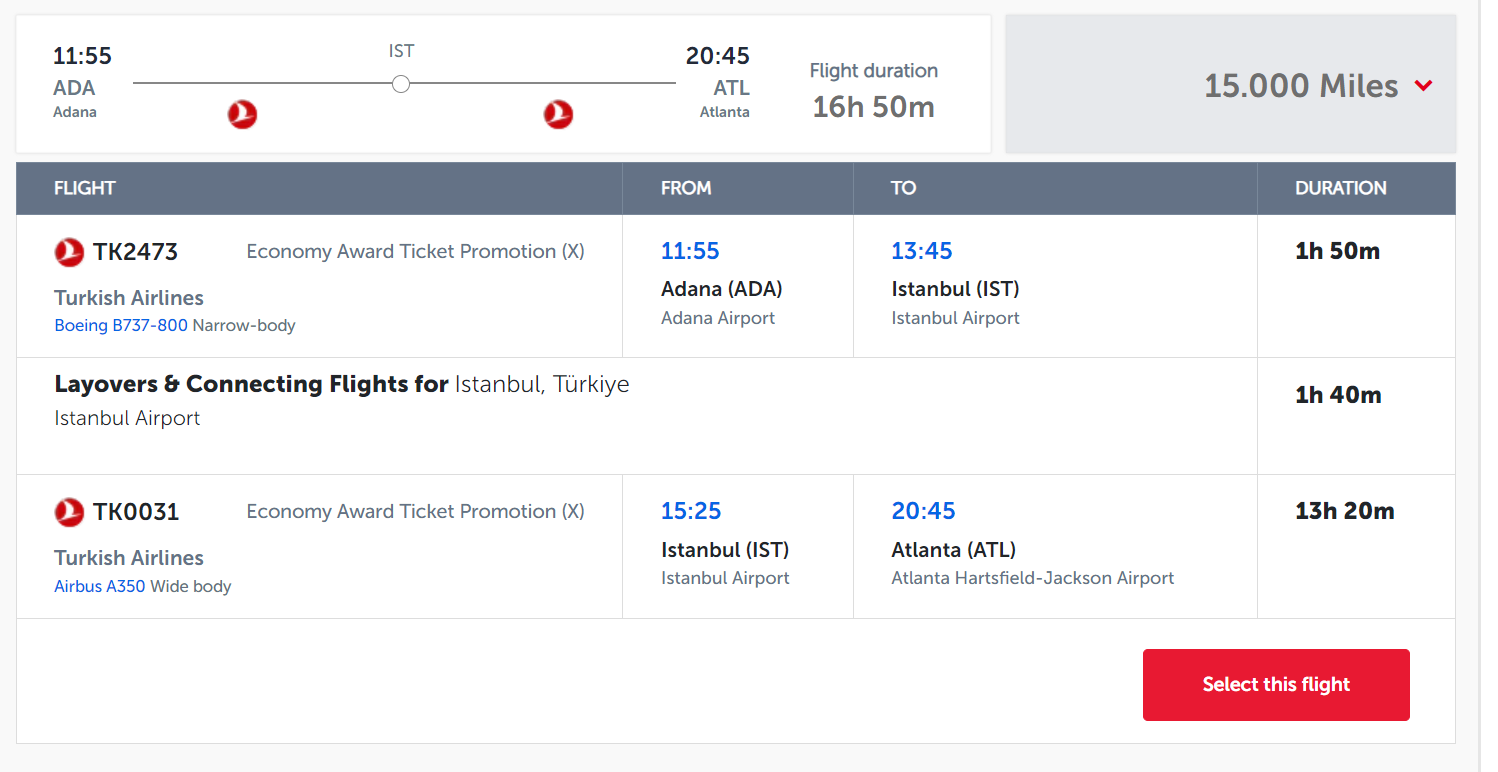Click the TO column header
Screen dimensions: 1498x772
903,188
